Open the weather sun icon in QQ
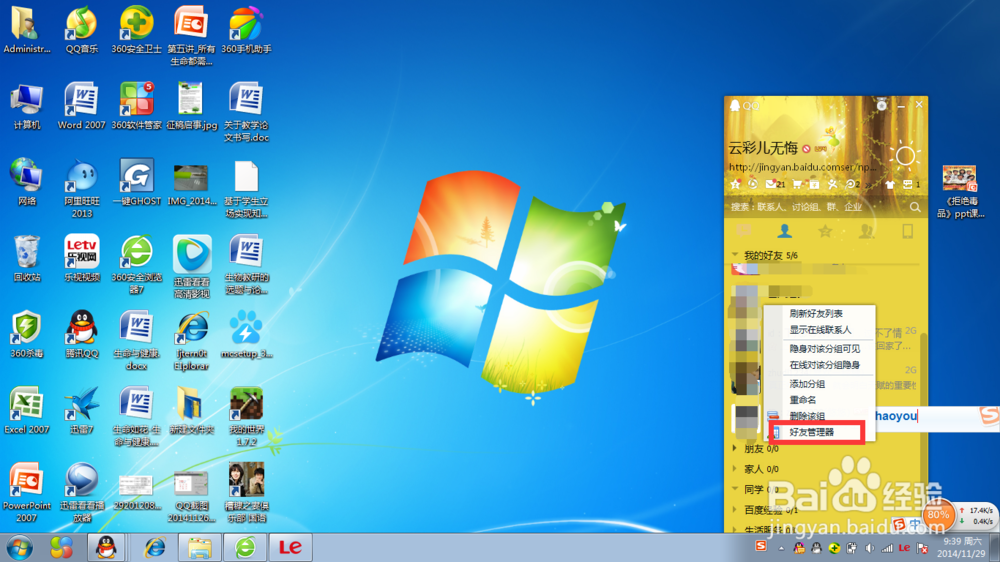 (904, 156)
